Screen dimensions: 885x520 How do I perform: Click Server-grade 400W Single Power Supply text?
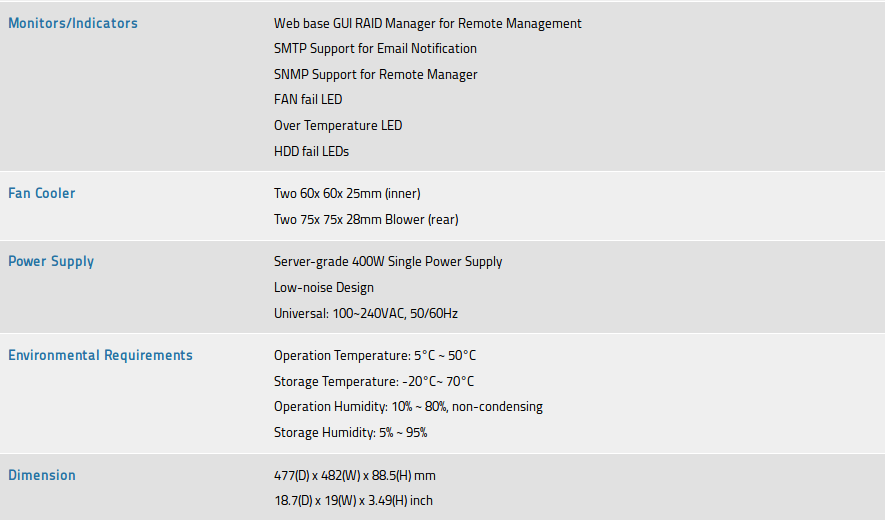tap(388, 262)
